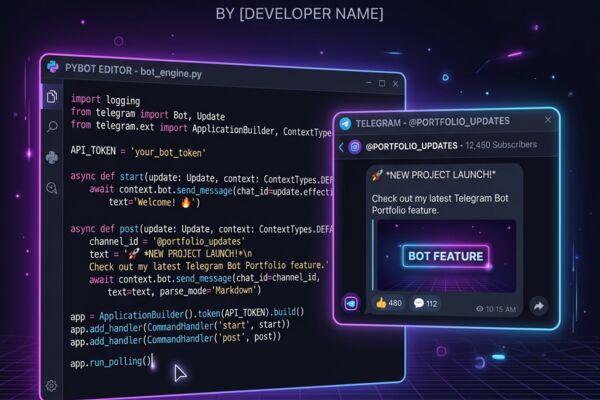Maximize the PyBot Editor window
This screenshot has height=400, width=600.
(x=382, y=83)
